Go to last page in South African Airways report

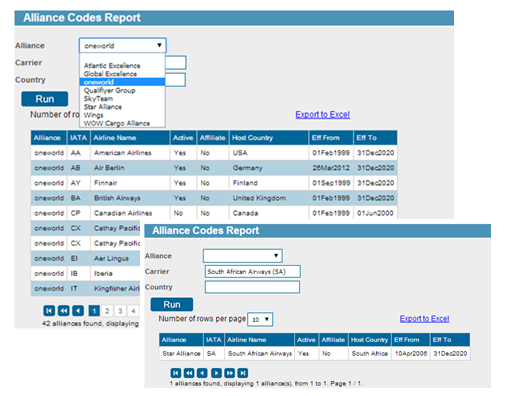tap(243, 373)
